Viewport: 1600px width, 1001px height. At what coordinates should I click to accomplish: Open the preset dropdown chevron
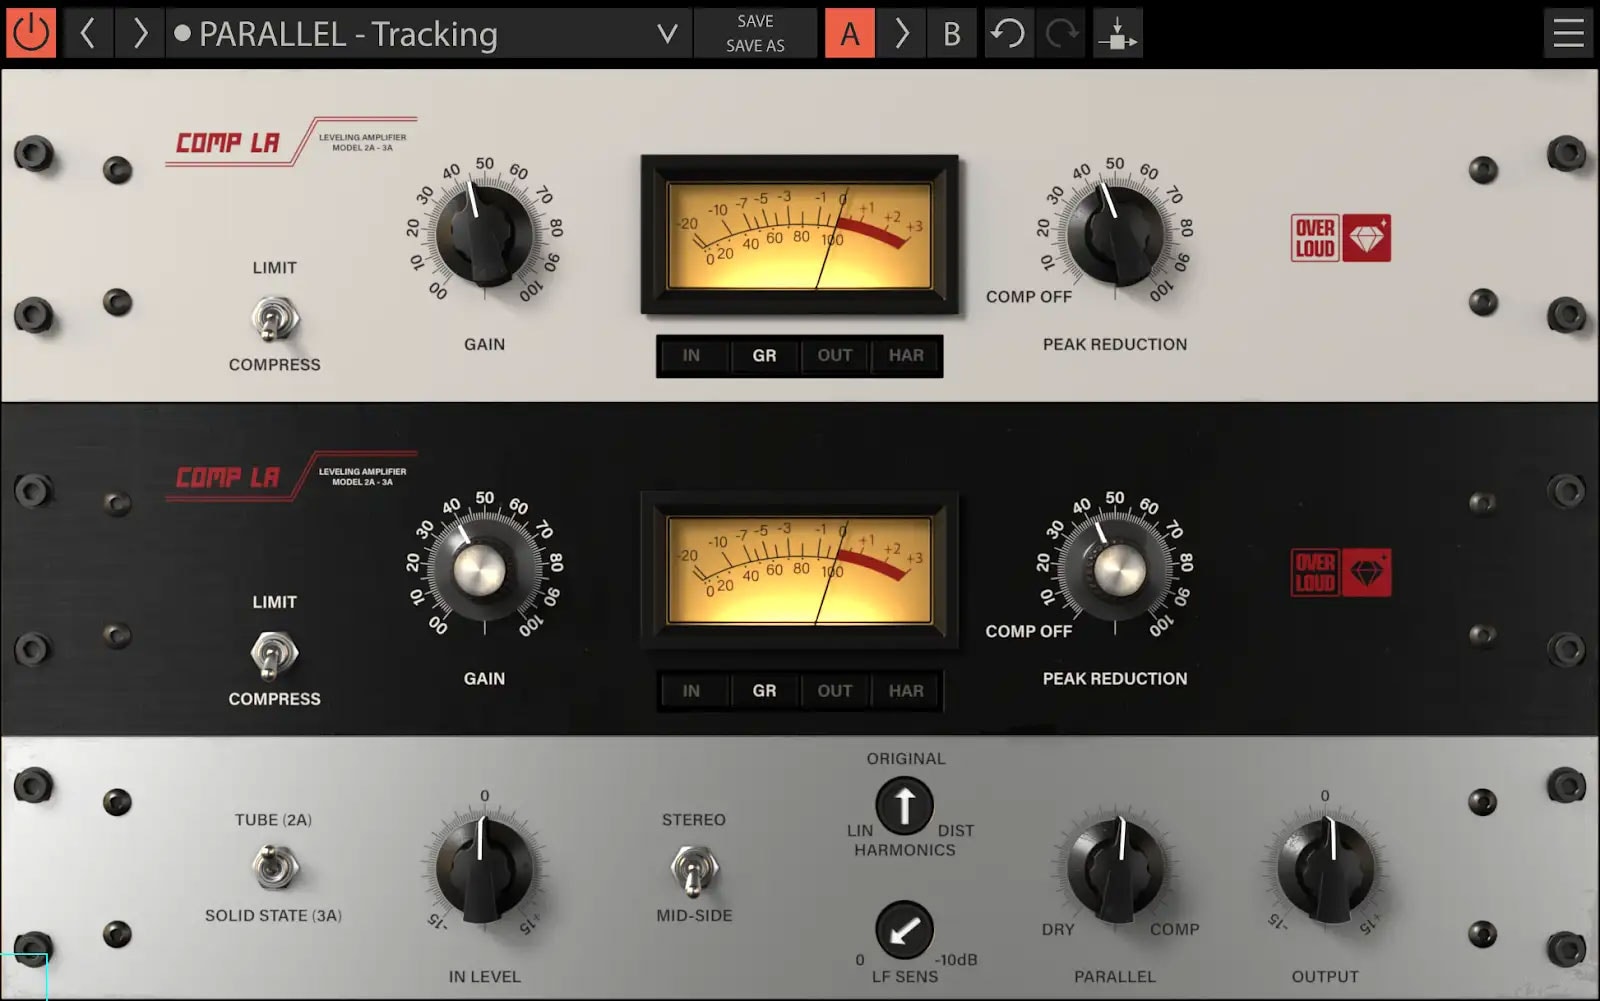point(667,34)
